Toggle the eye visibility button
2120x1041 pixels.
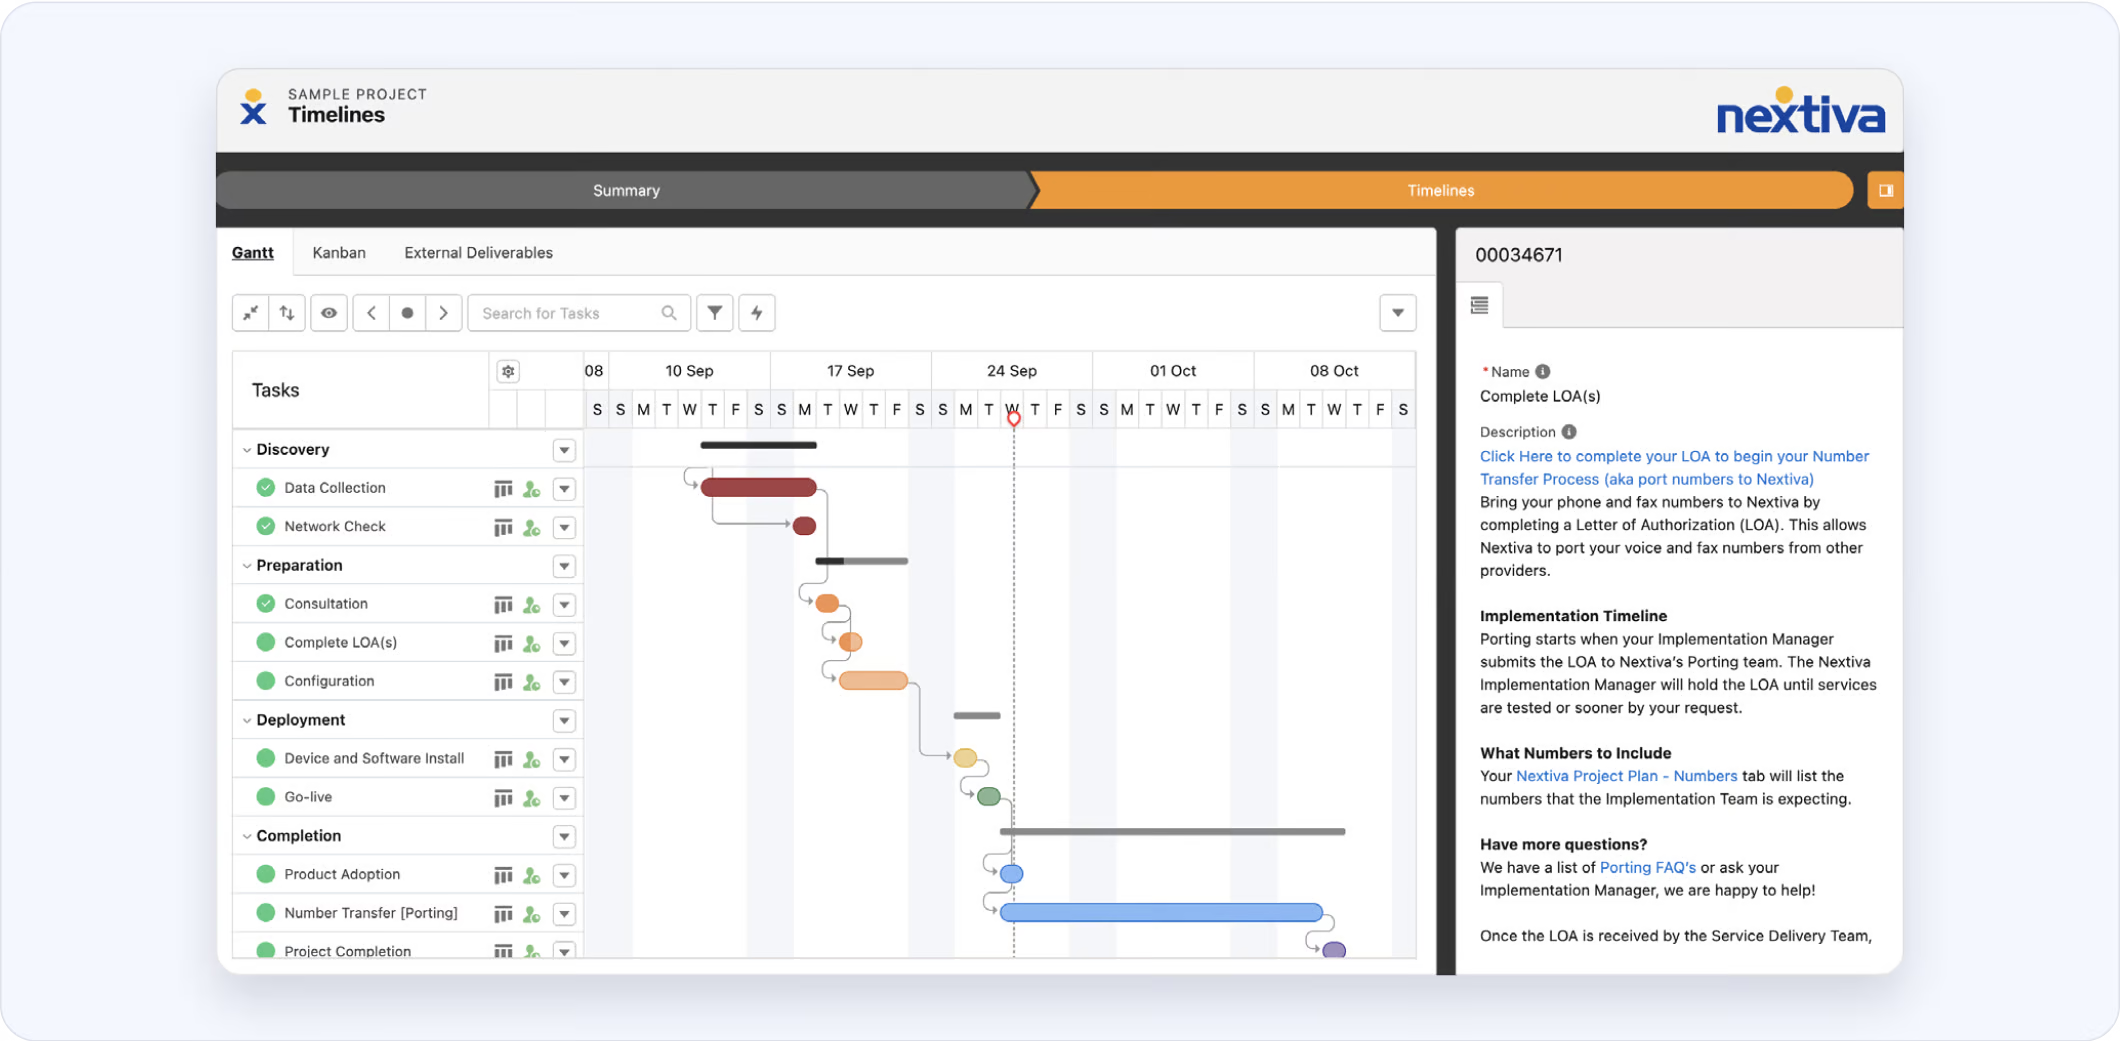coord(329,313)
